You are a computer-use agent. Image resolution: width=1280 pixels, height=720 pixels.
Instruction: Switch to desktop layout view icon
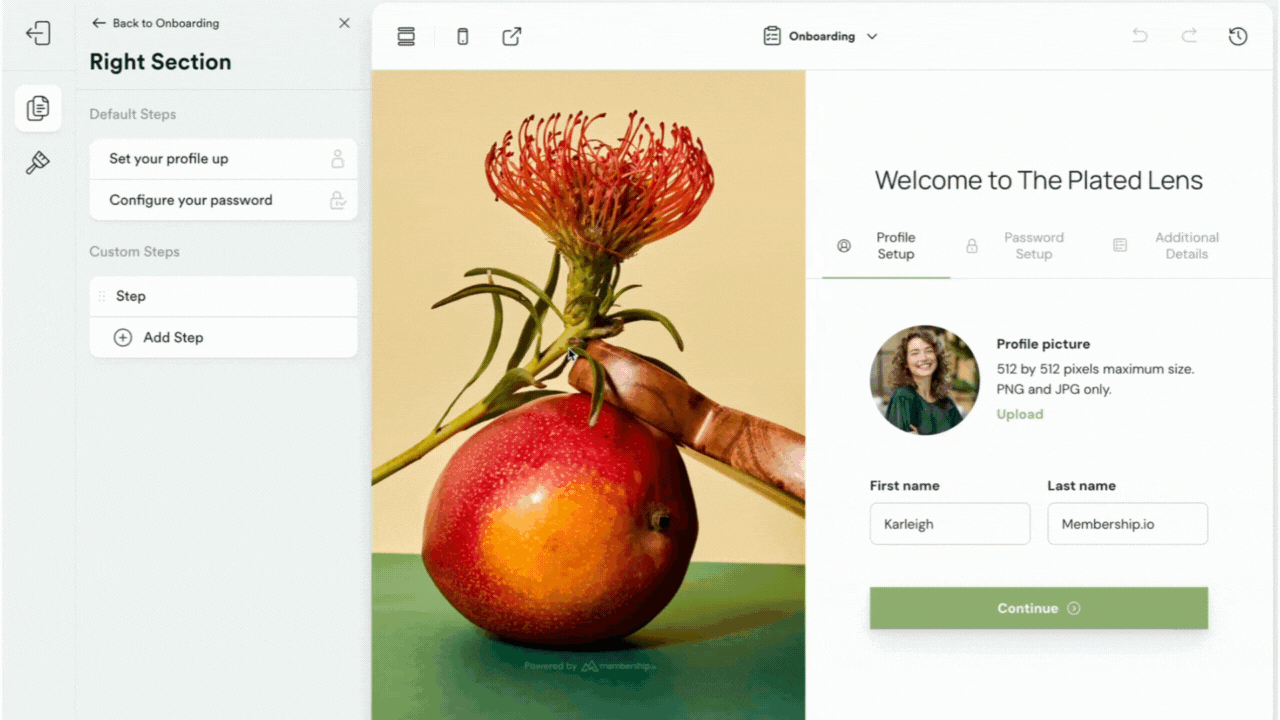[406, 37]
